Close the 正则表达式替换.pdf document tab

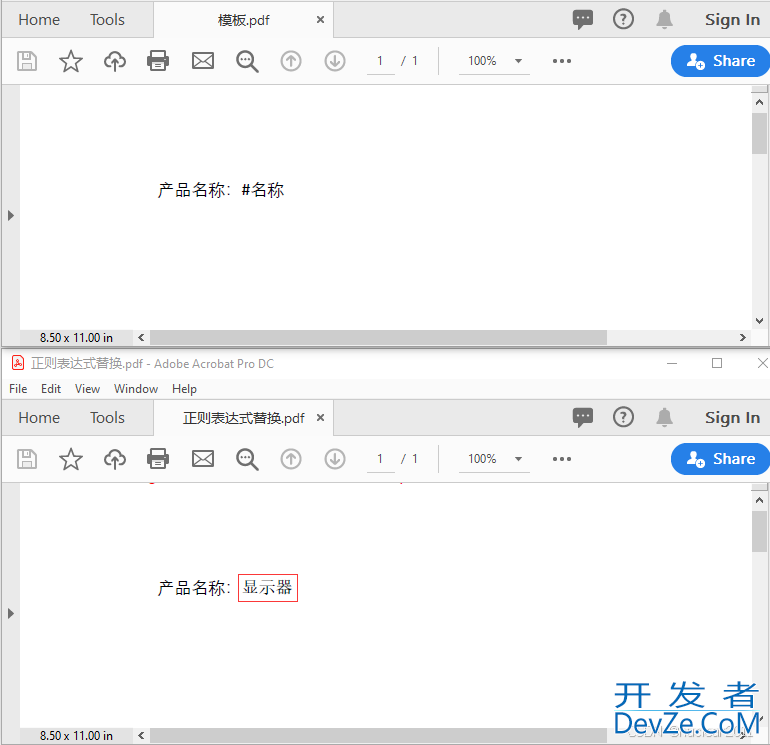click(x=320, y=417)
